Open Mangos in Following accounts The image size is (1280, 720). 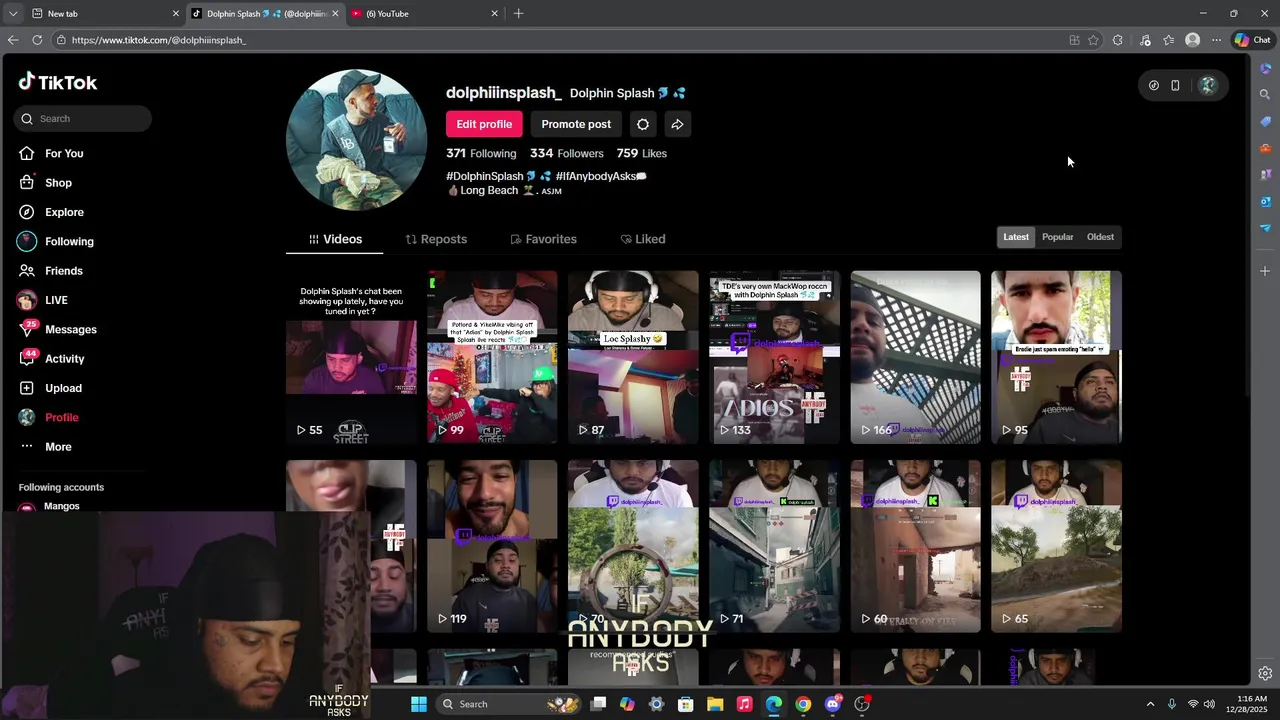[x=61, y=506]
